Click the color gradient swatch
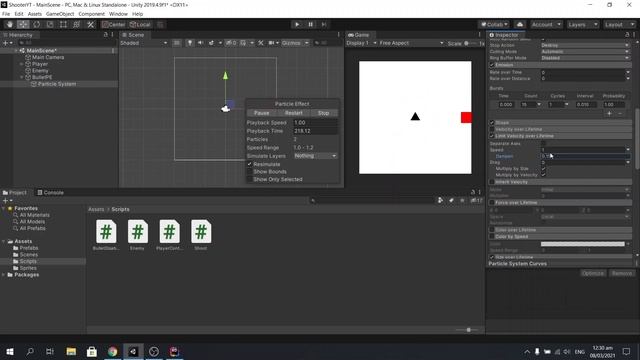This screenshot has width=640, height=360. [x=582, y=244]
